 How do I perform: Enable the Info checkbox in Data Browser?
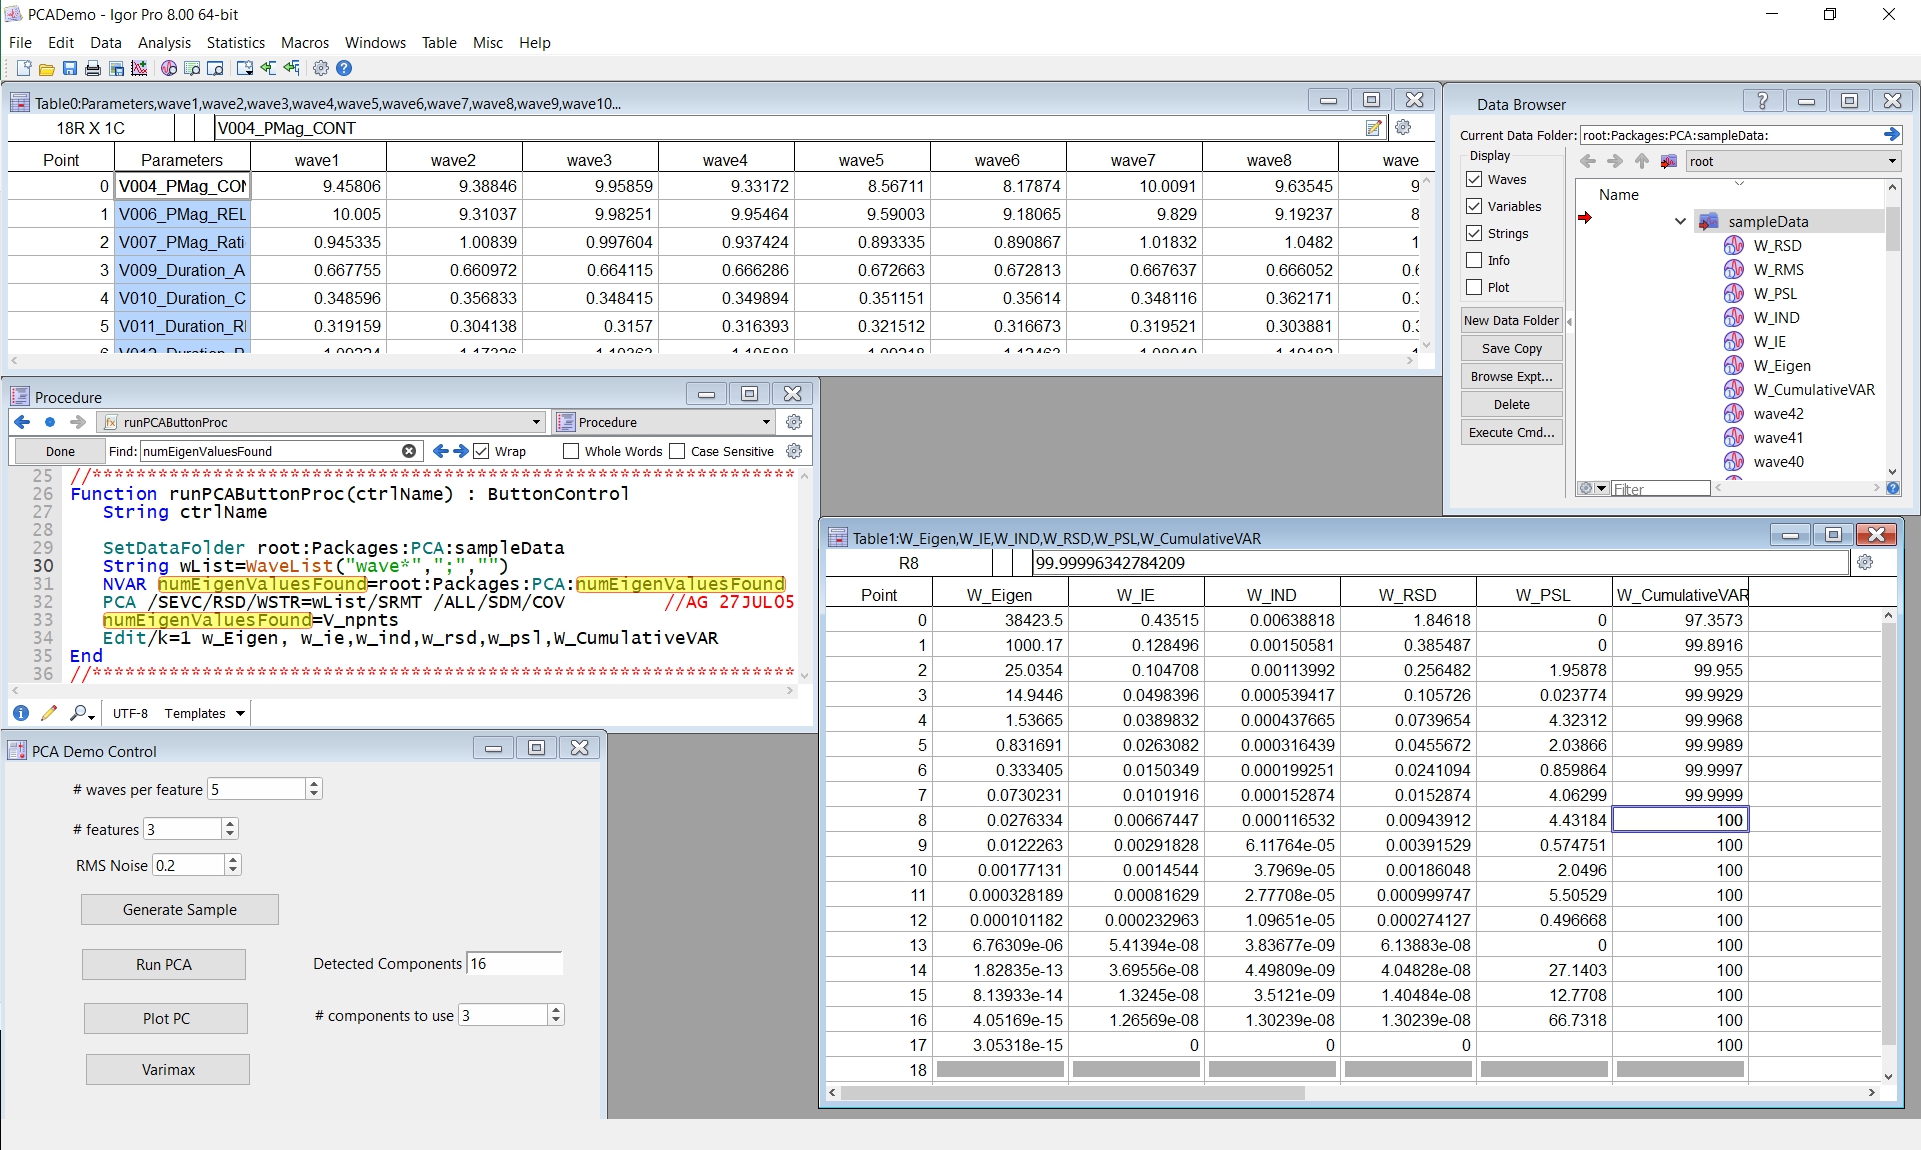pos(1474,260)
